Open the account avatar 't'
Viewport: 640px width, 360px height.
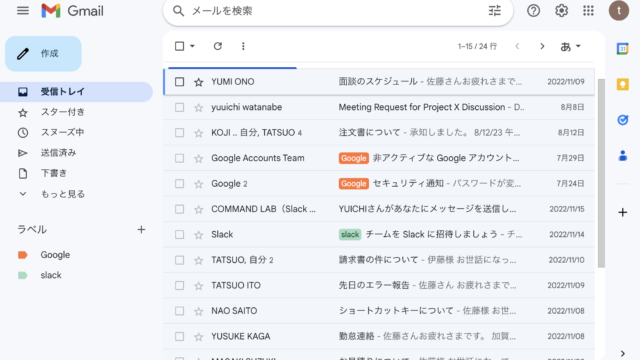[x=619, y=11]
